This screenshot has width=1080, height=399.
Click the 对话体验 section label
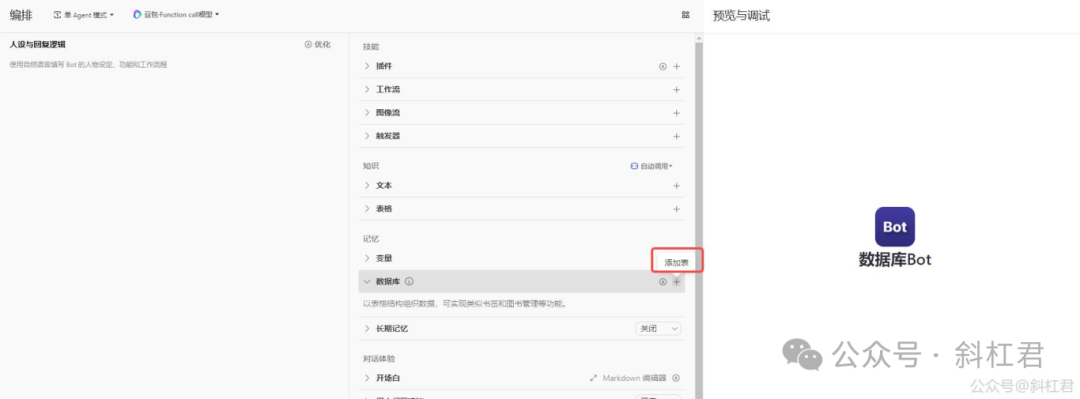379,358
